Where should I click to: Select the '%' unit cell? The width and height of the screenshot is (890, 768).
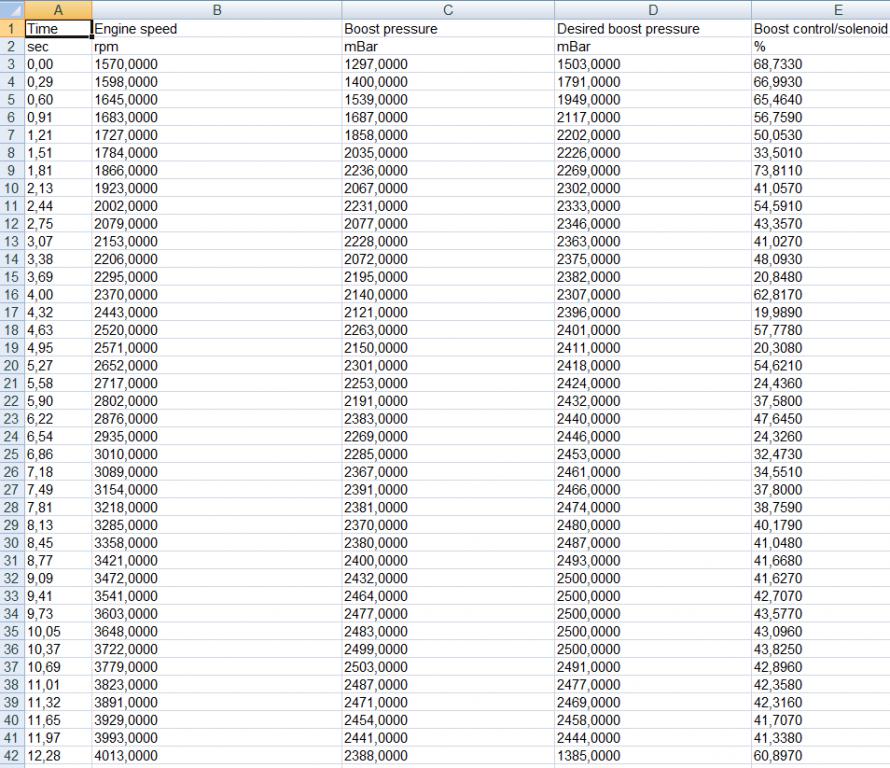[x=820, y=47]
